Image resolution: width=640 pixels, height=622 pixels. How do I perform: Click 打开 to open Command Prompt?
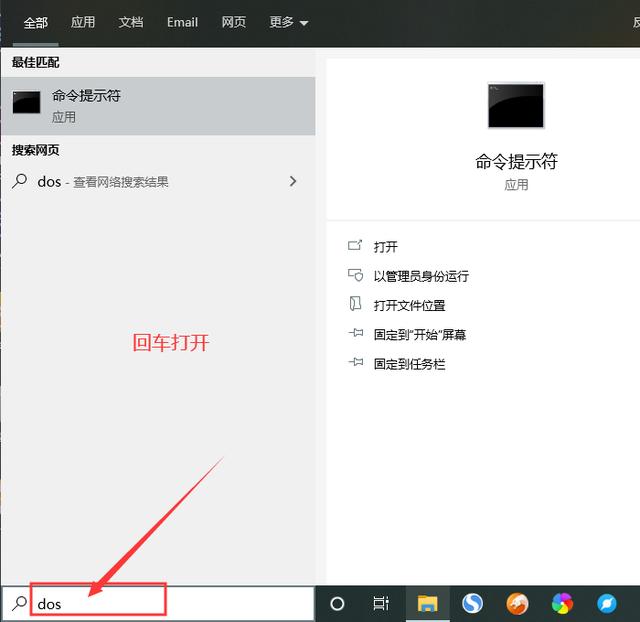tap(385, 247)
